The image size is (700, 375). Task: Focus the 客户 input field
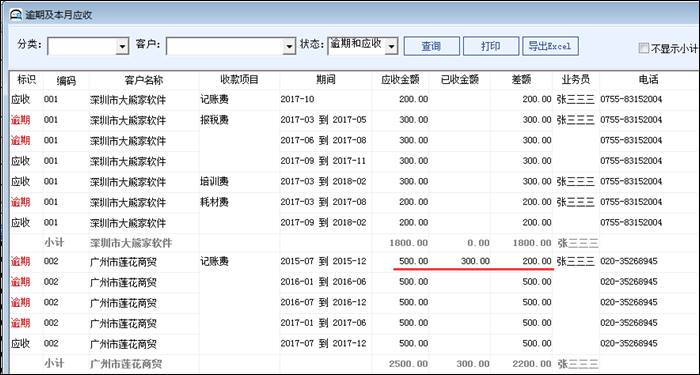pos(225,46)
